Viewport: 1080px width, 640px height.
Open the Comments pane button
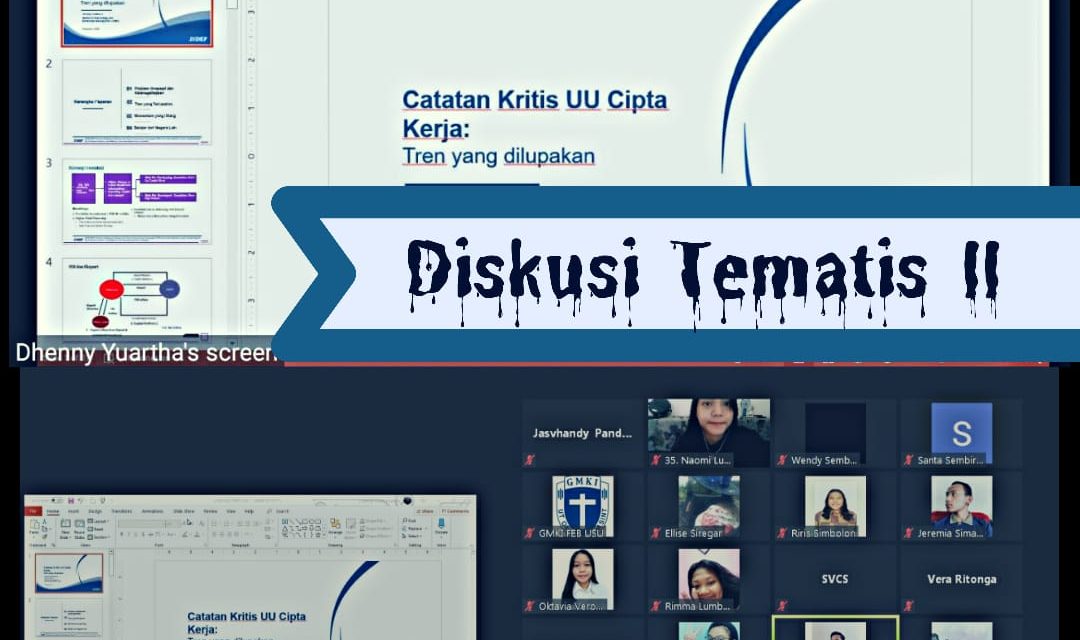(x=455, y=511)
